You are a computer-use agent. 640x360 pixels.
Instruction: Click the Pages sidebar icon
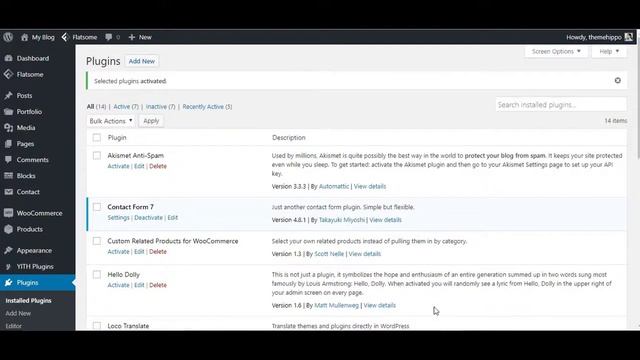point(8,144)
